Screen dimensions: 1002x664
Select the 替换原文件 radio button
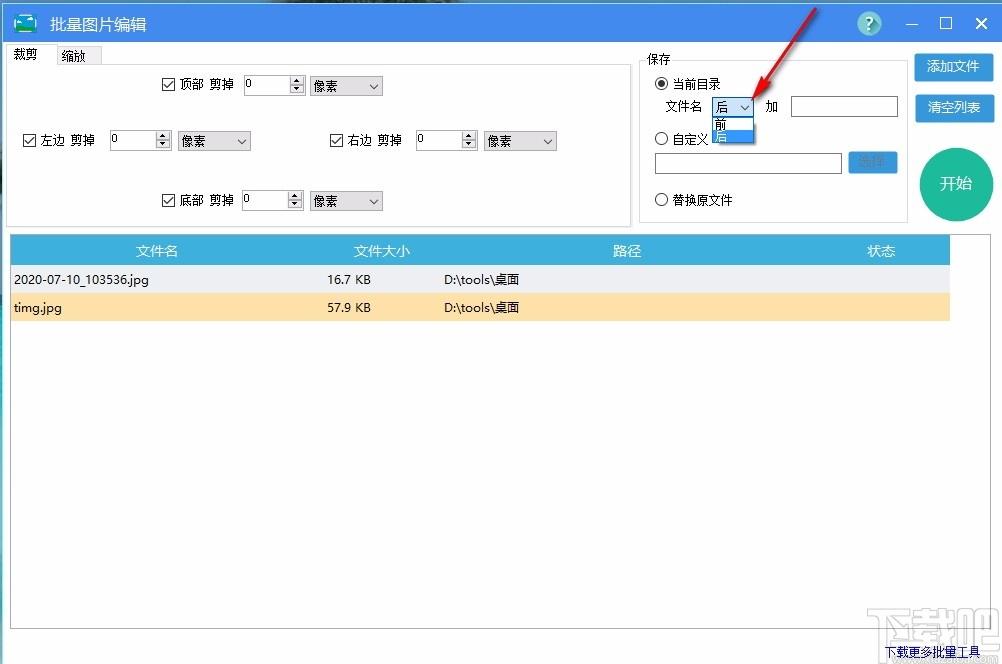(661, 200)
